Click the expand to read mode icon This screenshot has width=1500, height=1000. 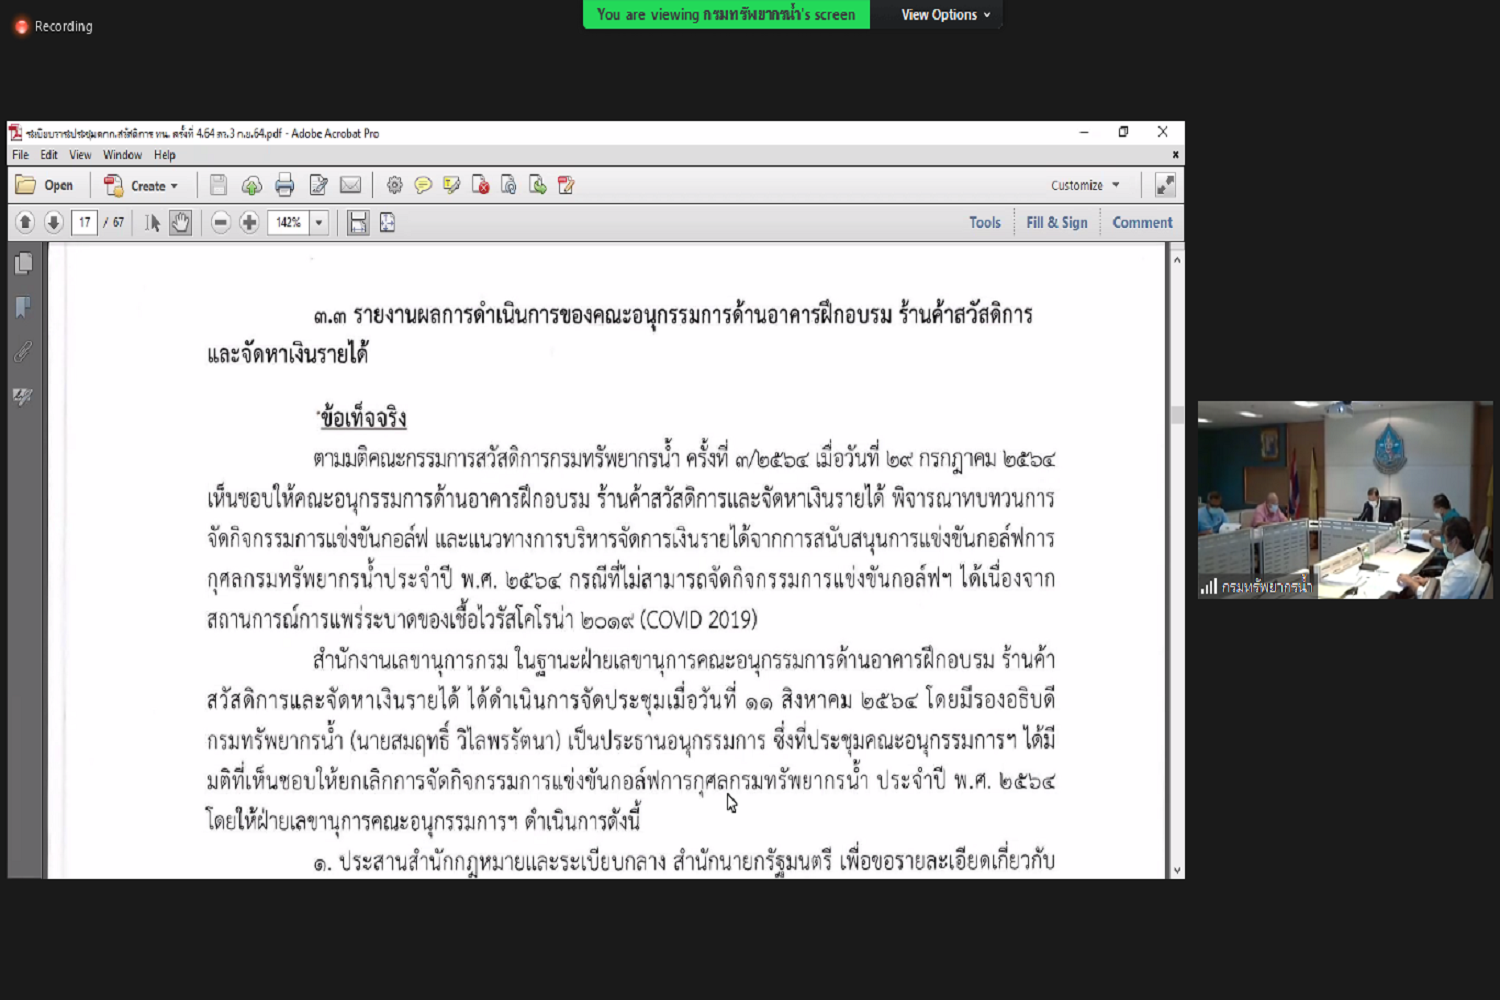(x=1165, y=185)
